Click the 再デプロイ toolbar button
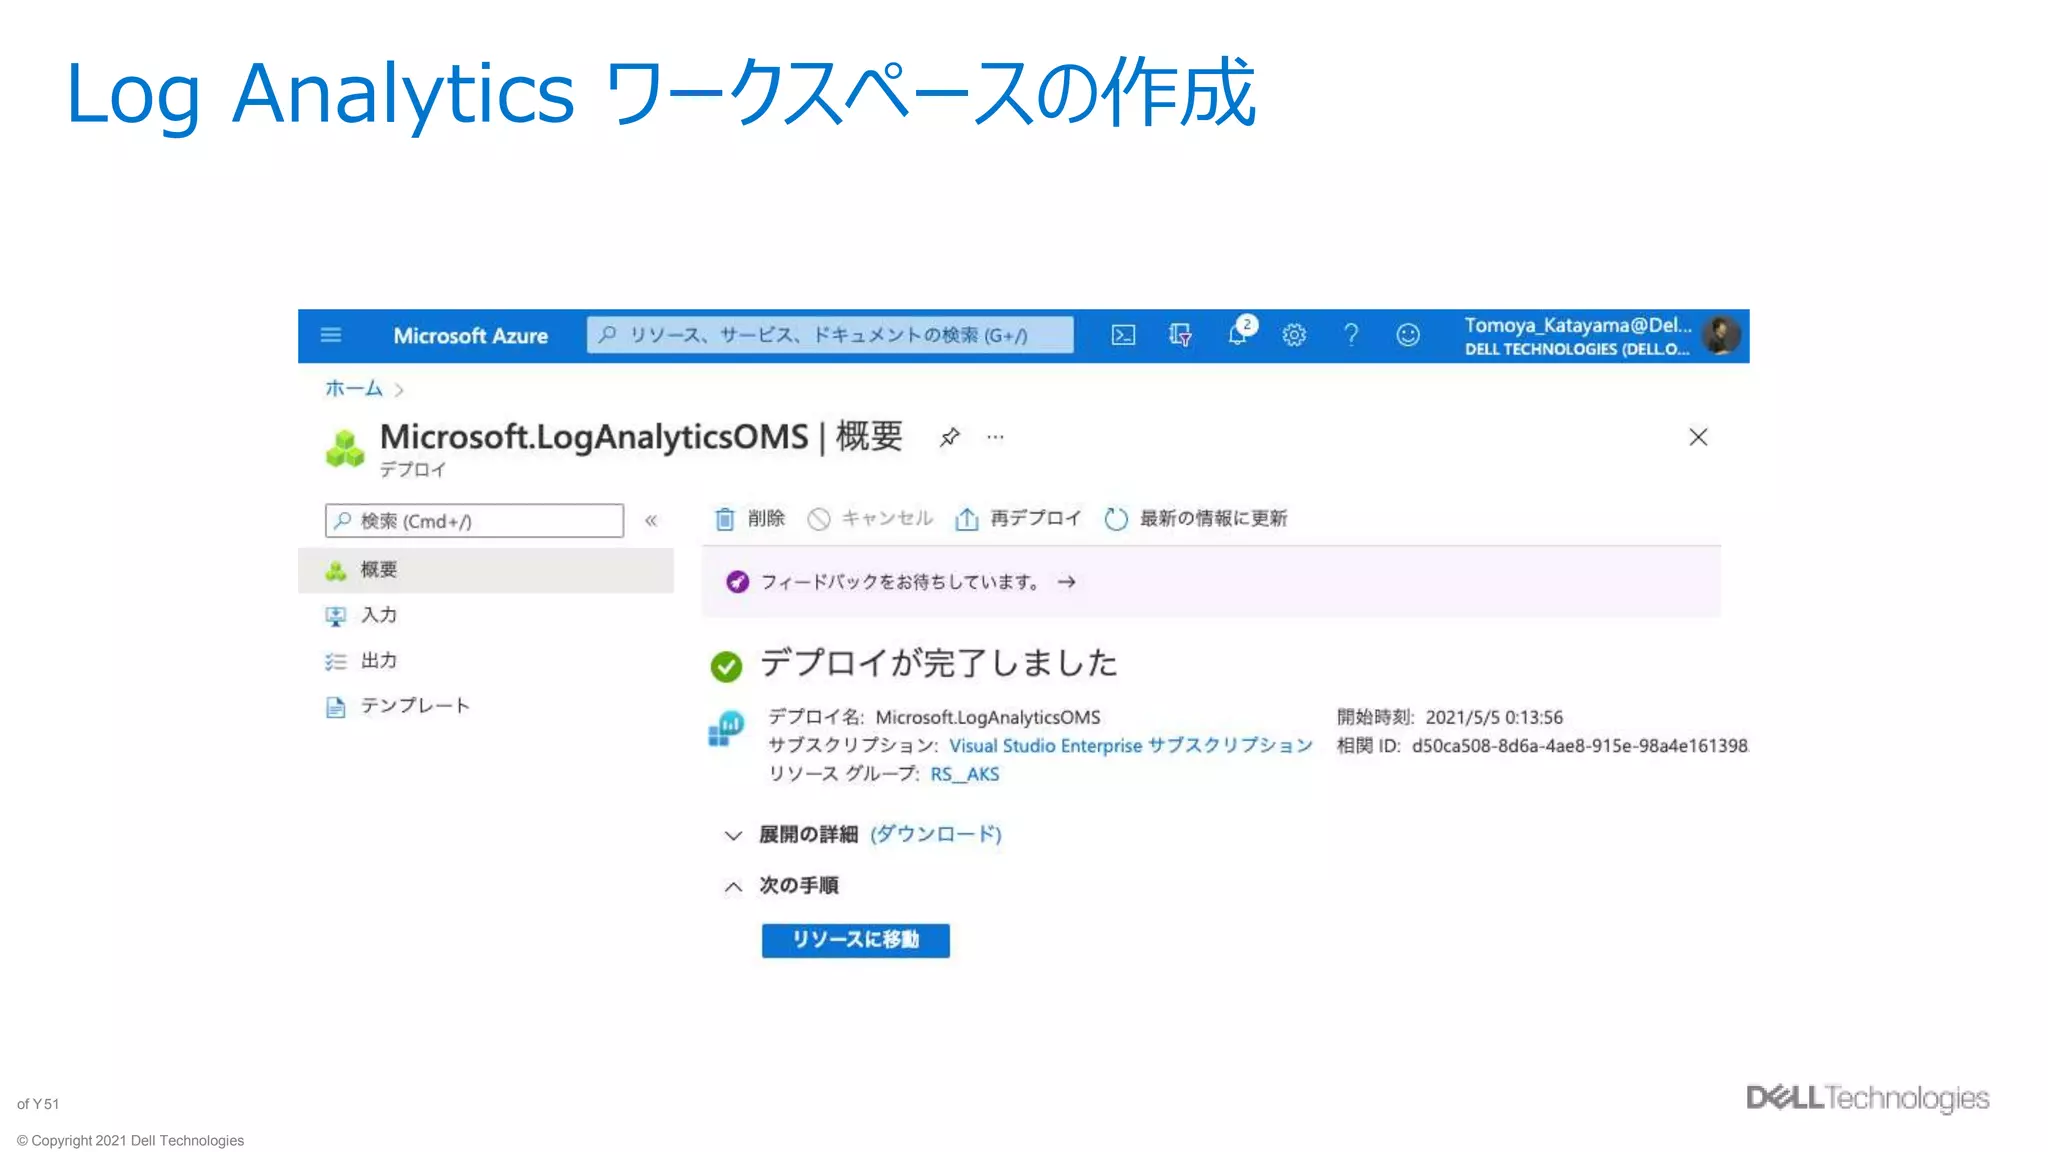The width and height of the screenshot is (2048, 1152). point(1018,518)
